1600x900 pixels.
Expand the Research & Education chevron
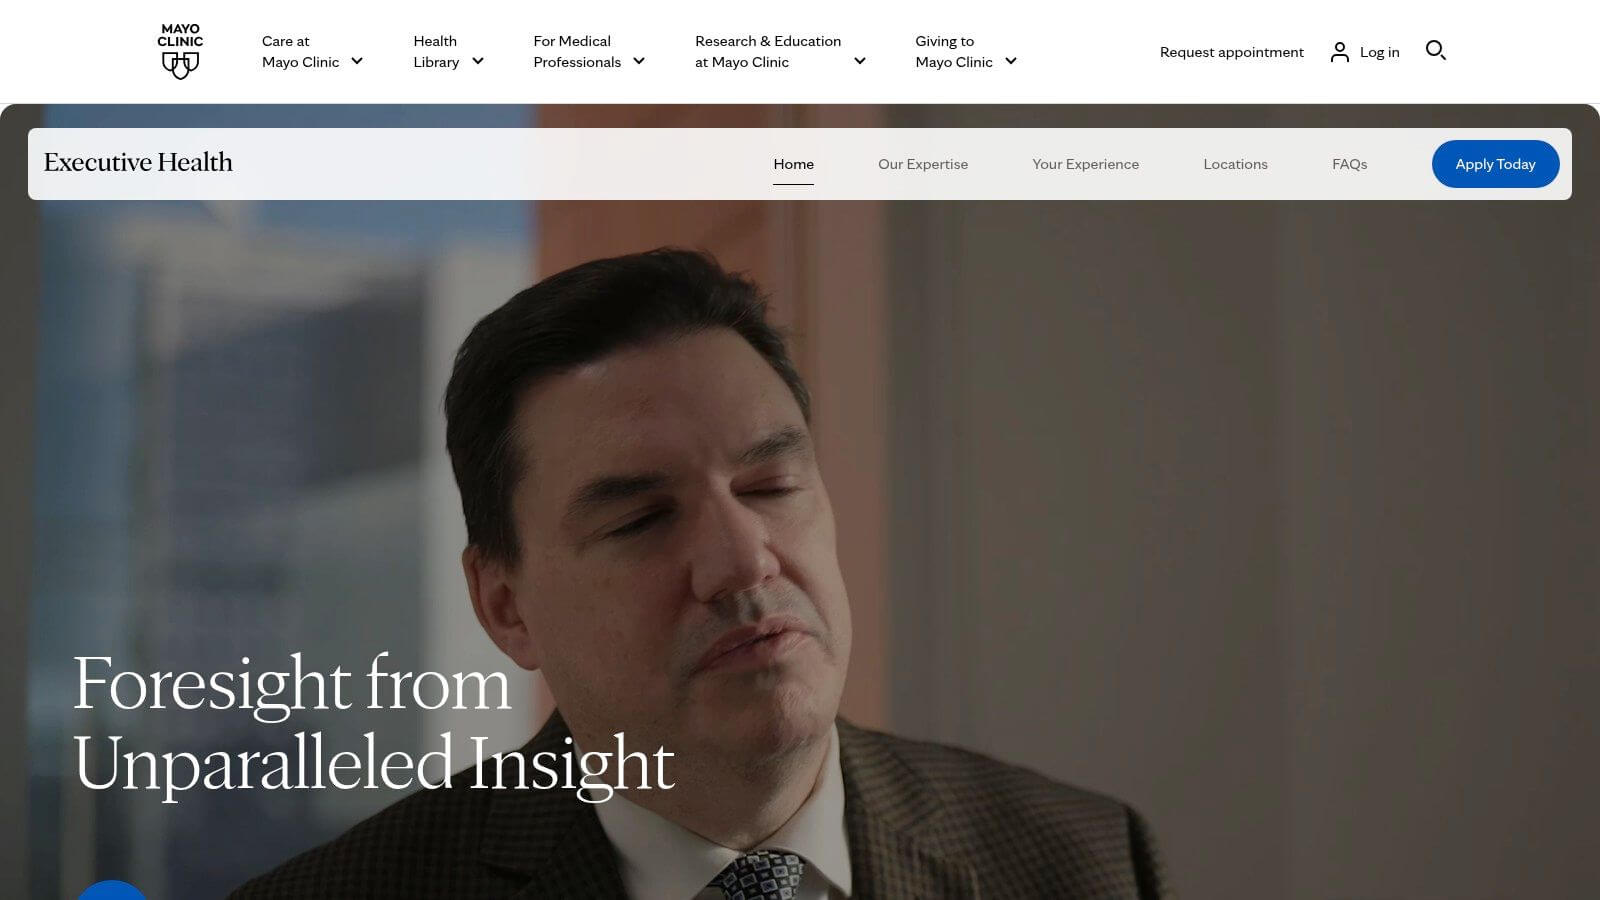tap(860, 61)
